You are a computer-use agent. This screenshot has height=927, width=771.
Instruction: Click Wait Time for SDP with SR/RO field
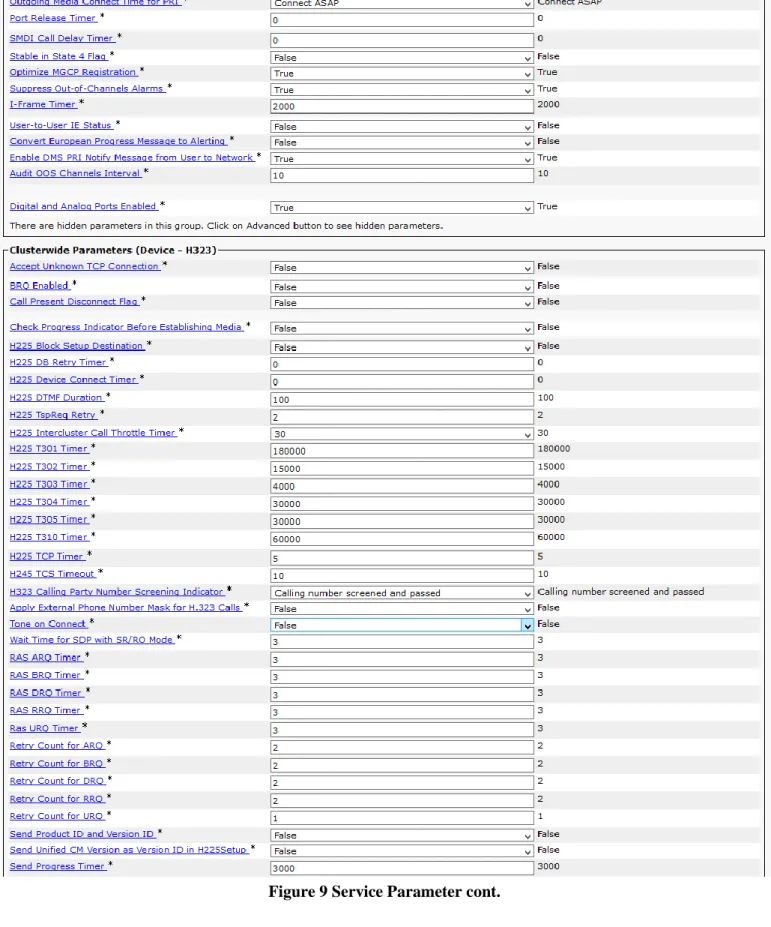(402, 641)
